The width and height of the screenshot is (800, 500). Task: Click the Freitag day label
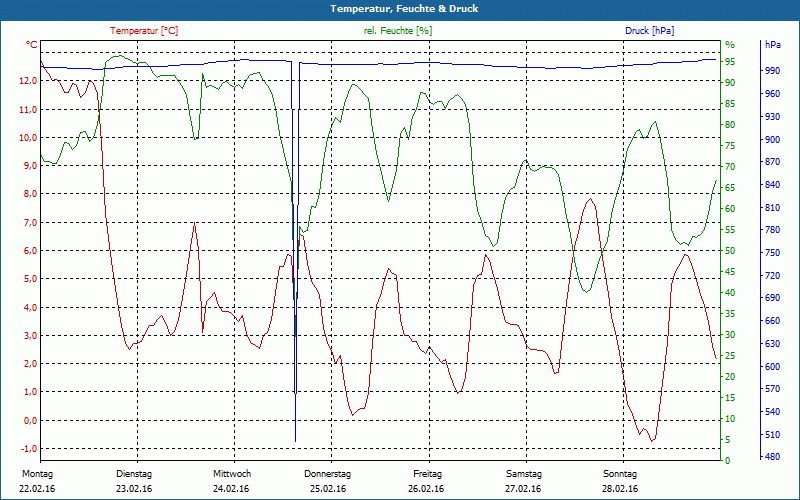click(428, 474)
